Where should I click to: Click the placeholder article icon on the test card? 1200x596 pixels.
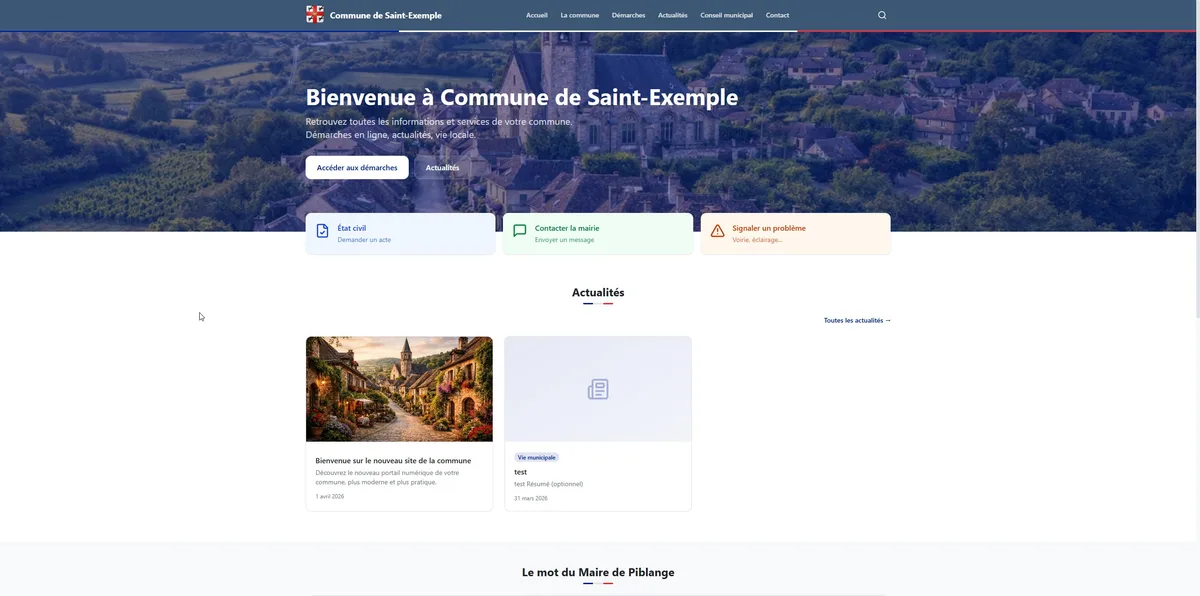[598, 388]
